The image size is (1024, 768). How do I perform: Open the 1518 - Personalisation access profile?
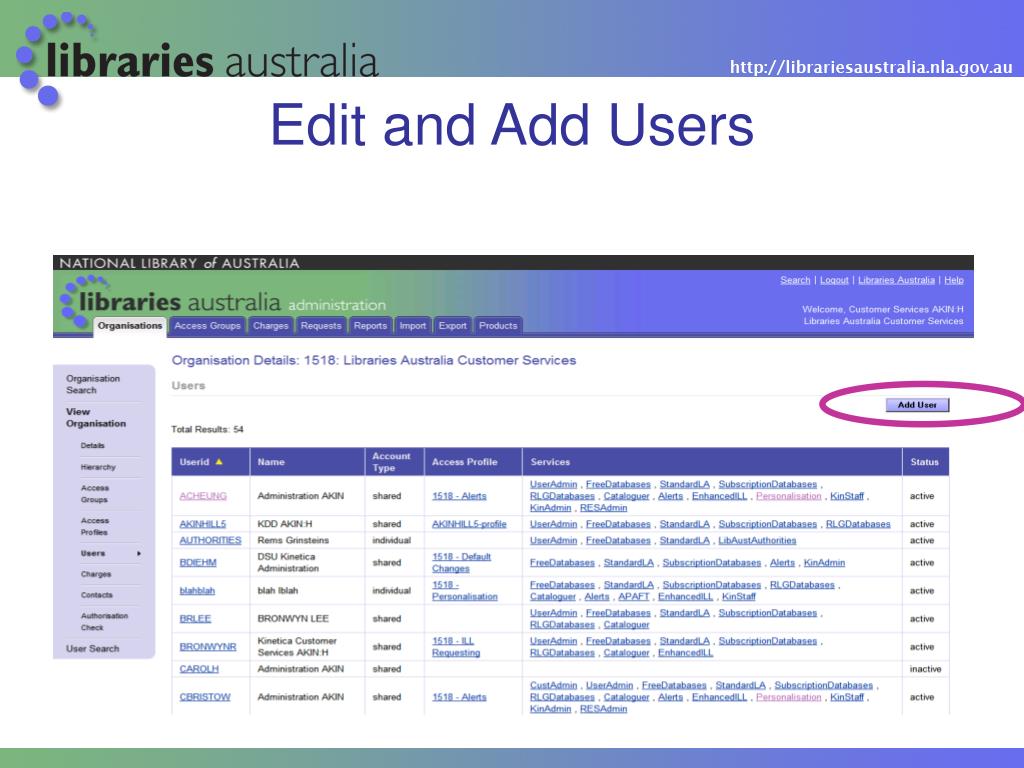pyautogui.click(x=464, y=590)
